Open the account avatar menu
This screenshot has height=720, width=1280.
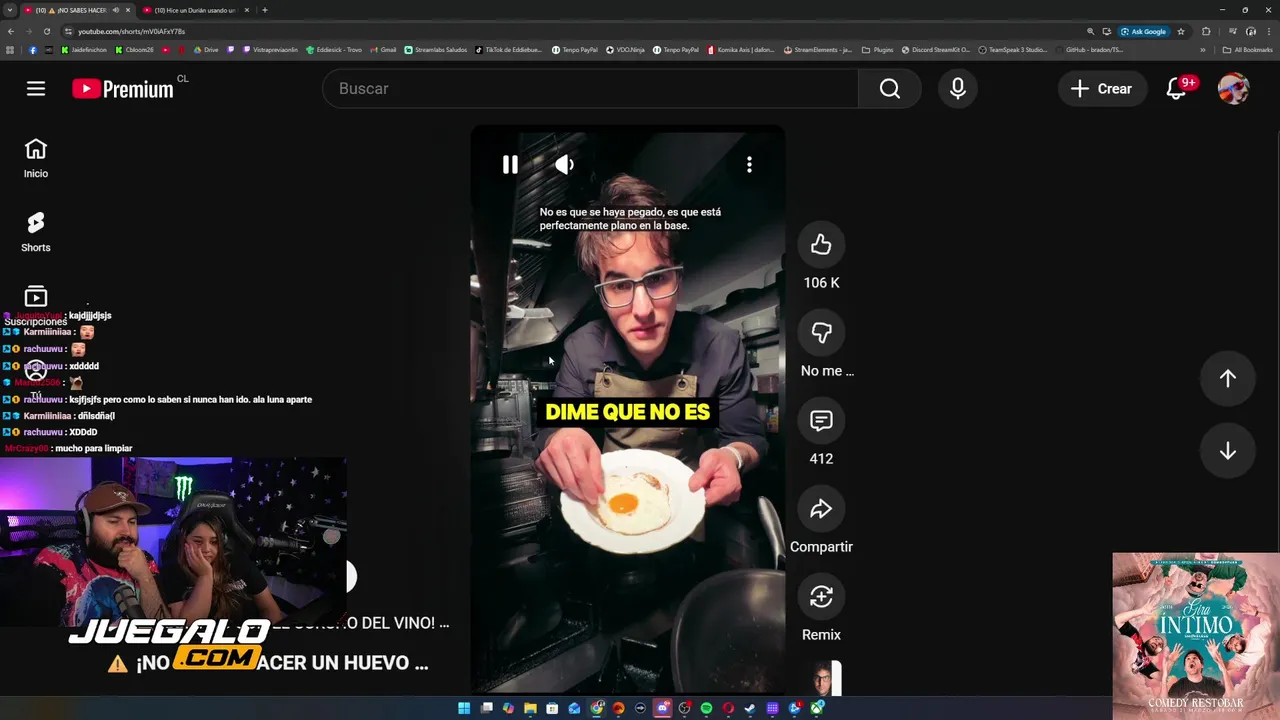[1233, 88]
